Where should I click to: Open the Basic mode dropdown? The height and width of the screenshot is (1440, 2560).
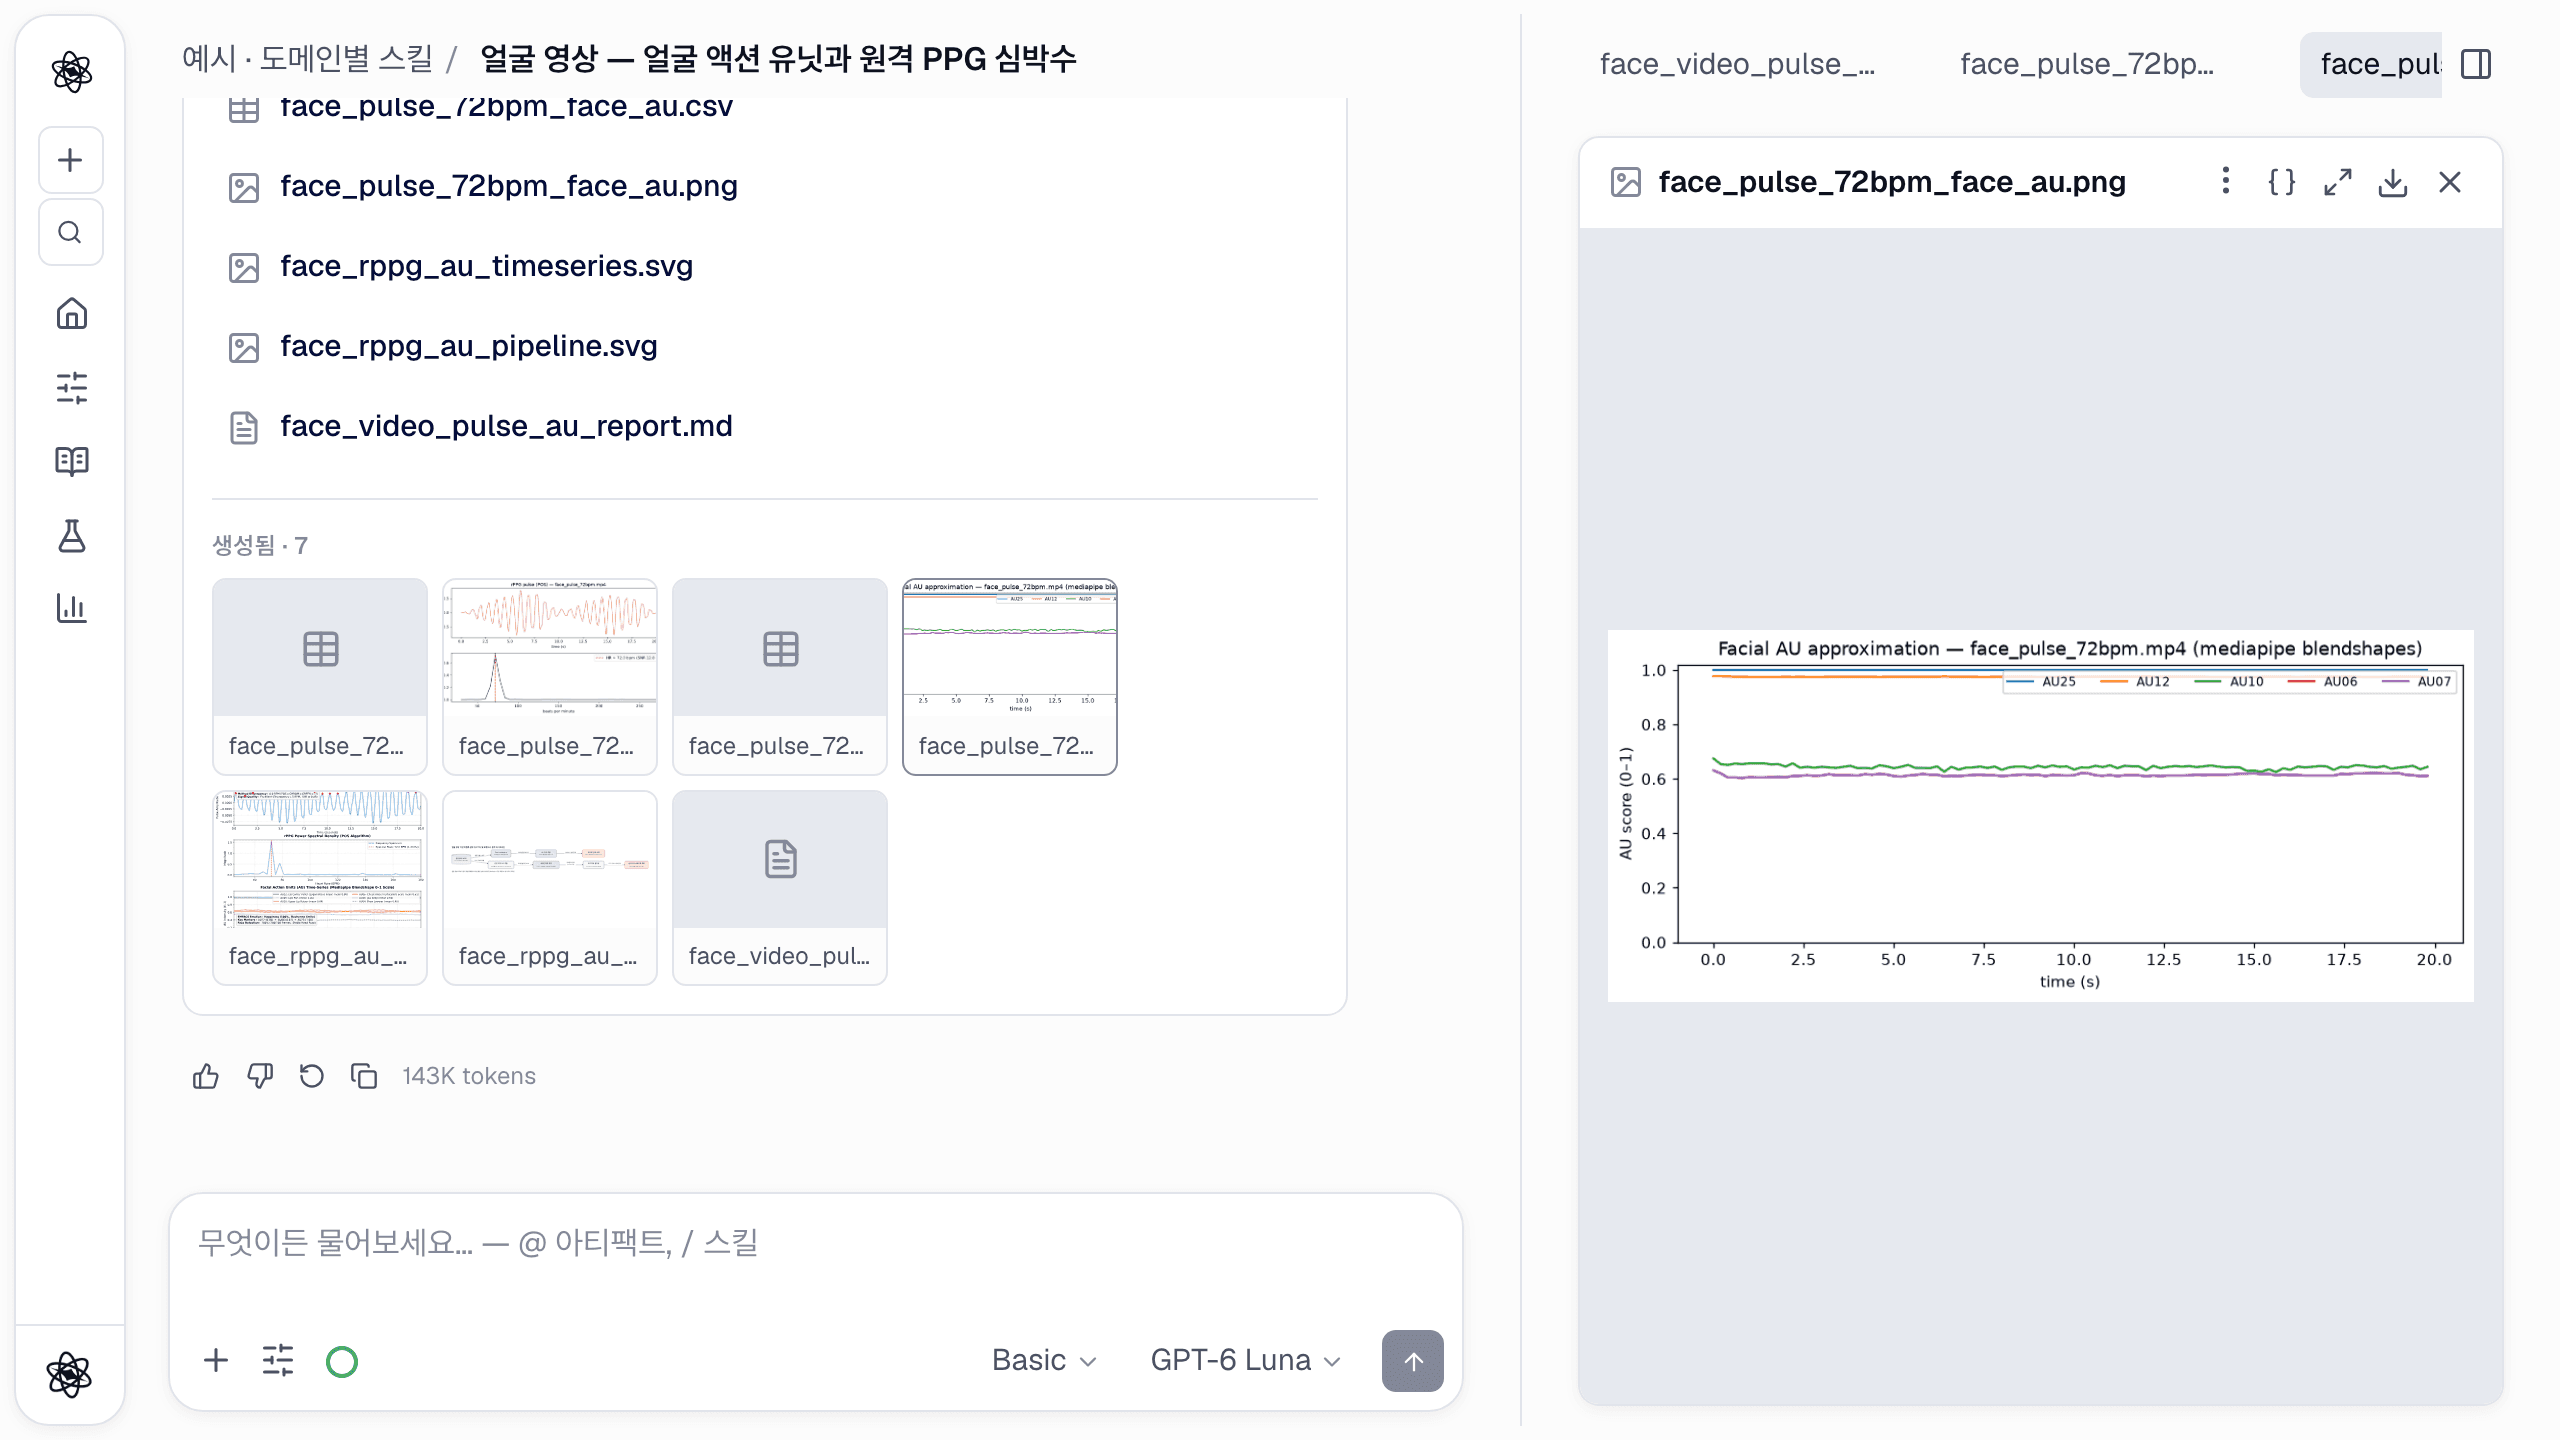(x=1044, y=1360)
